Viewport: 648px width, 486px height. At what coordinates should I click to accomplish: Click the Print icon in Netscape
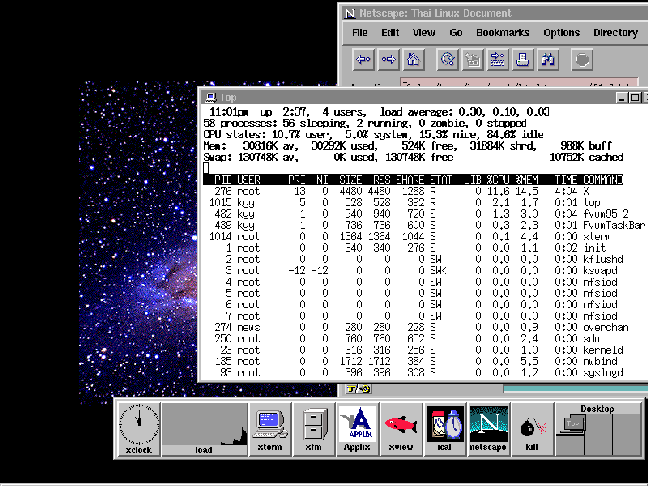522,60
